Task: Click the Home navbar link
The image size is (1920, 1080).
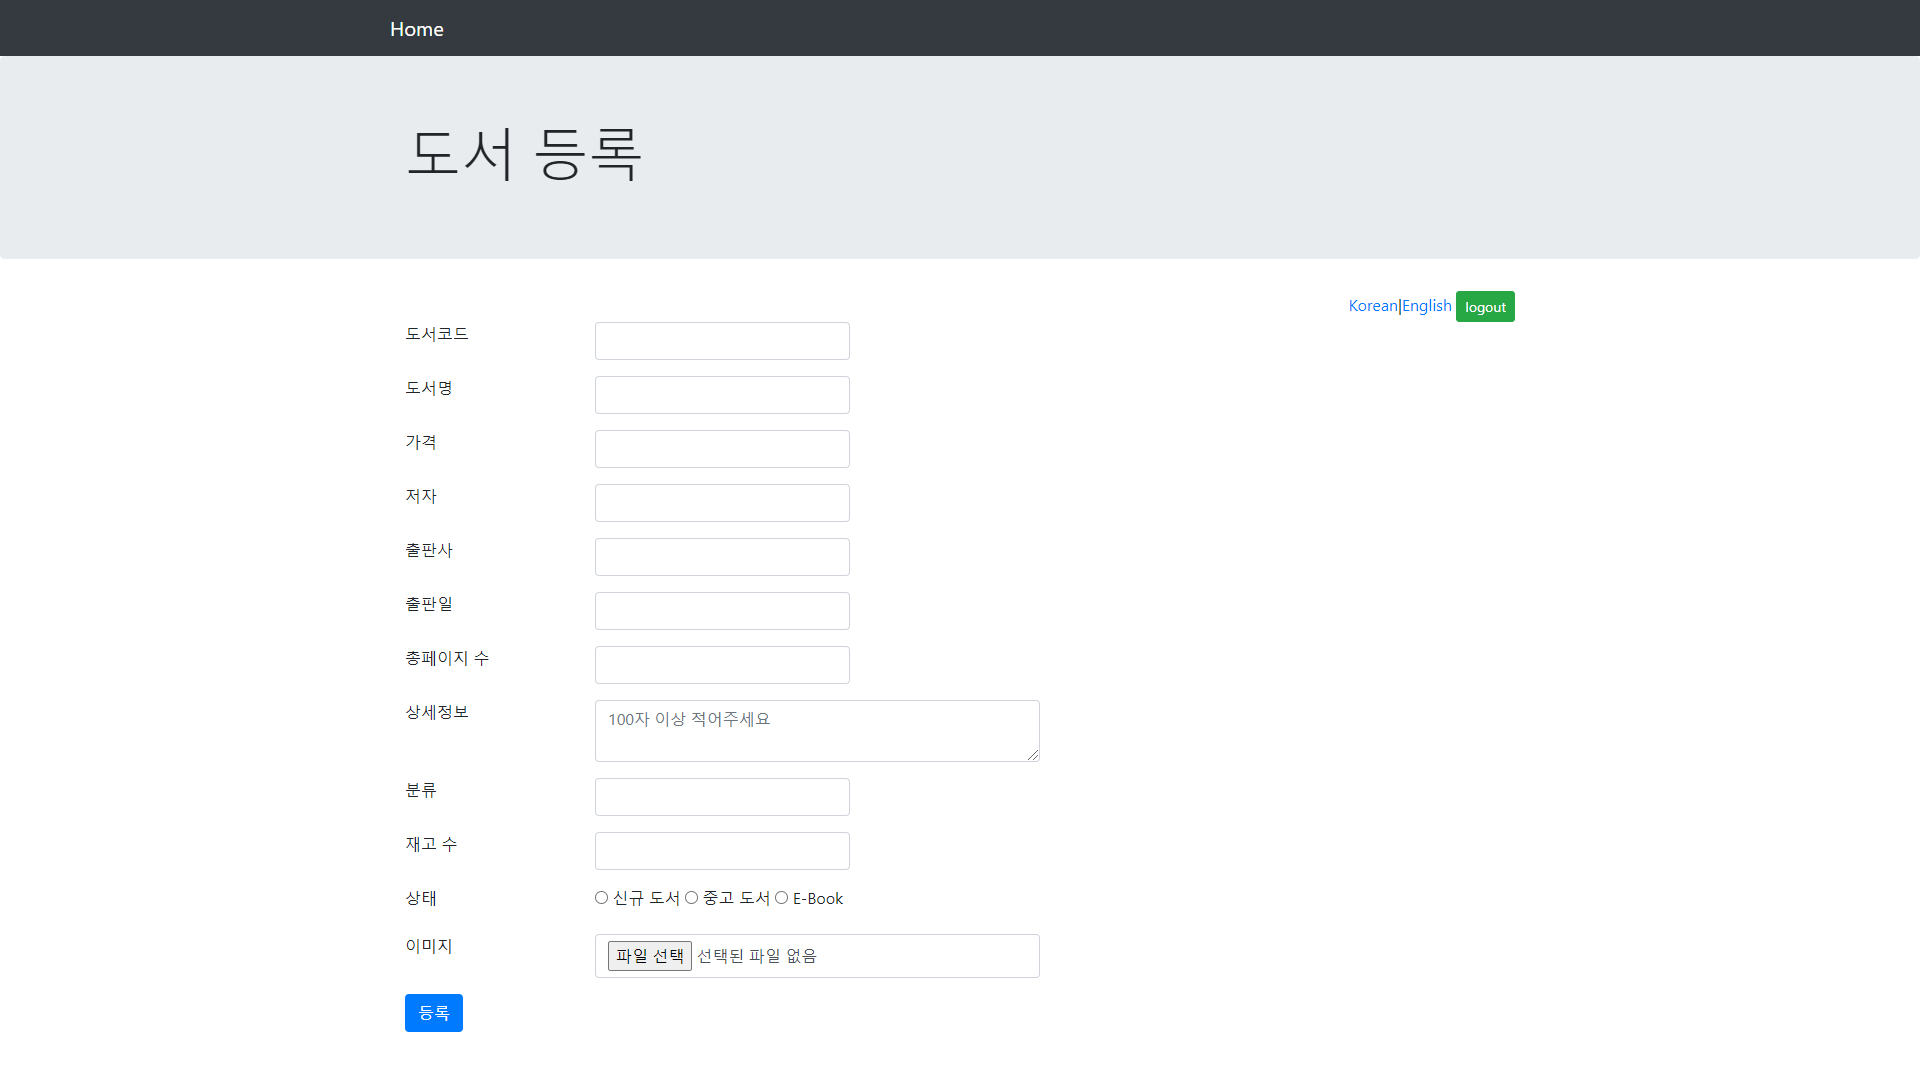Action: [x=416, y=29]
